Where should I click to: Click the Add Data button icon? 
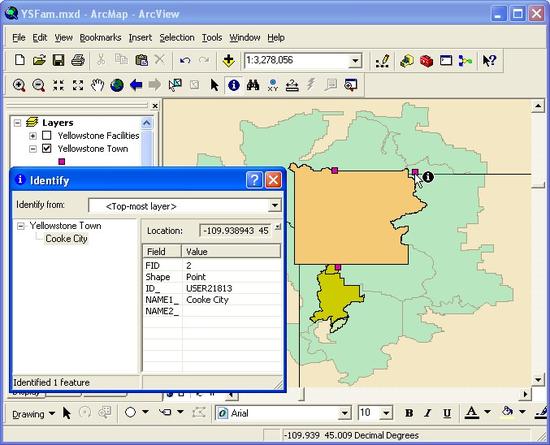pyautogui.click(x=229, y=60)
